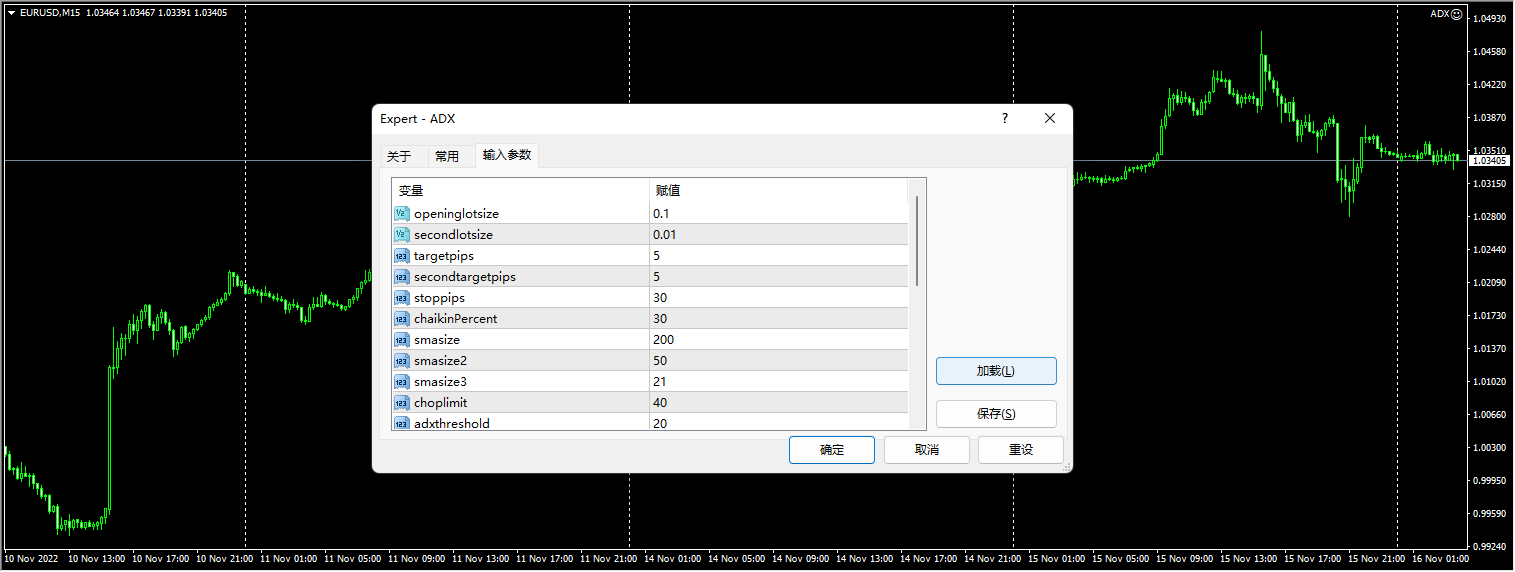Viewport: 1515px width, 572px height.
Task: Open the EURUSD,M15 chart menu arrow
Action: click(x=11, y=13)
